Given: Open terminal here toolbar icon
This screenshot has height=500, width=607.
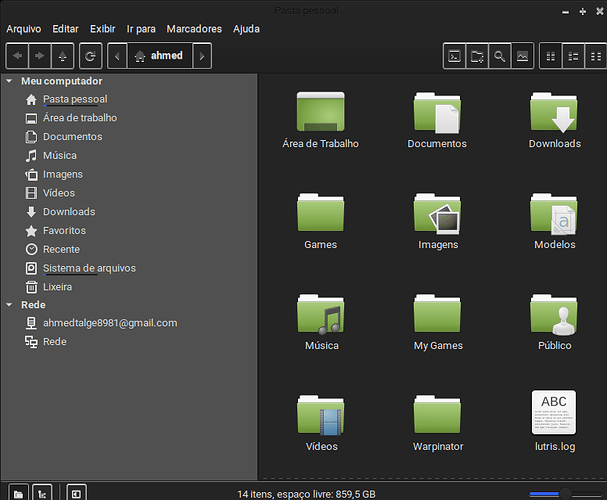Looking at the screenshot, I should click(x=454, y=57).
